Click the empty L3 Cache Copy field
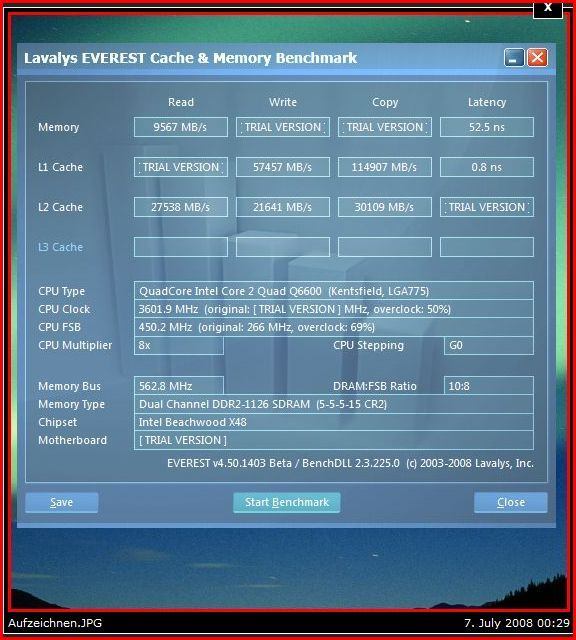The height and width of the screenshot is (640, 576). point(385,247)
